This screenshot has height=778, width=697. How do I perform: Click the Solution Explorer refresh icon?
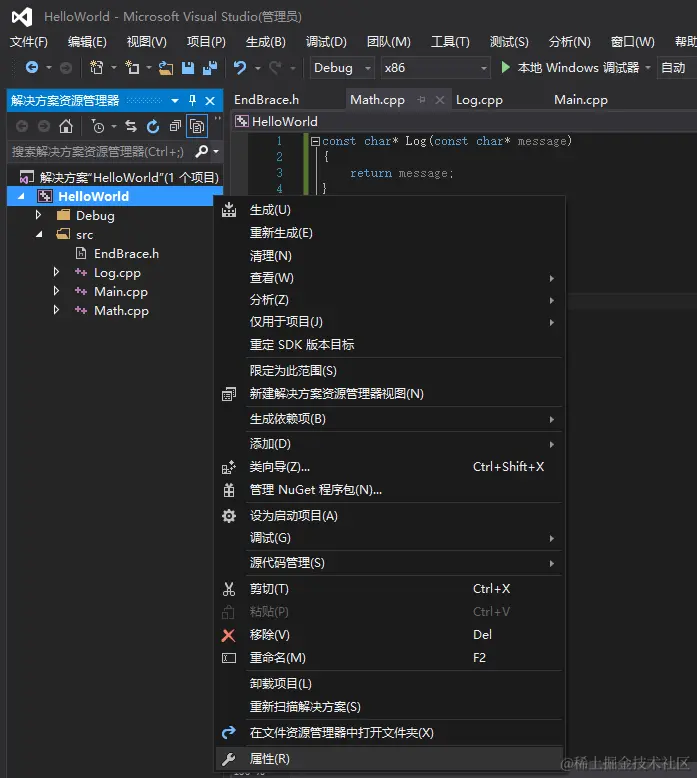(x=153, y=127)
